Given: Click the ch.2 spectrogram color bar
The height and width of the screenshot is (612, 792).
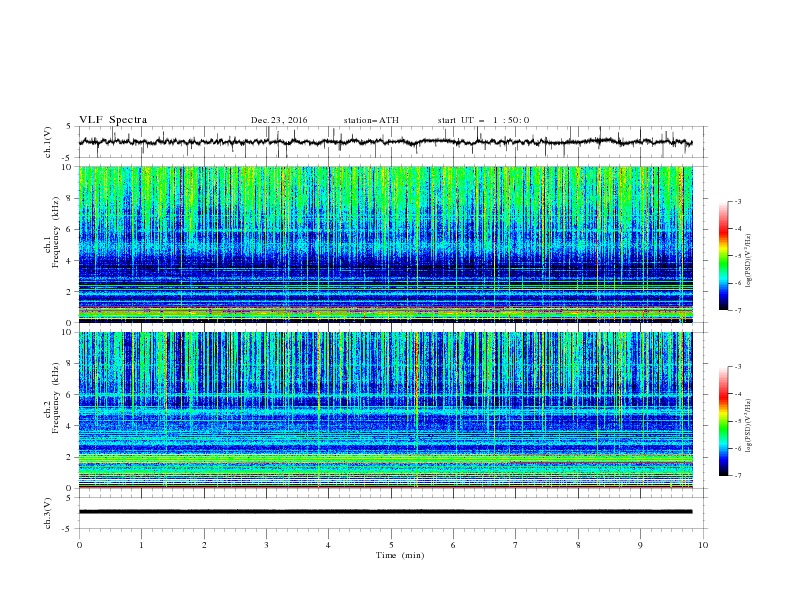Looking at the screenshot, I should coord(723,421).
